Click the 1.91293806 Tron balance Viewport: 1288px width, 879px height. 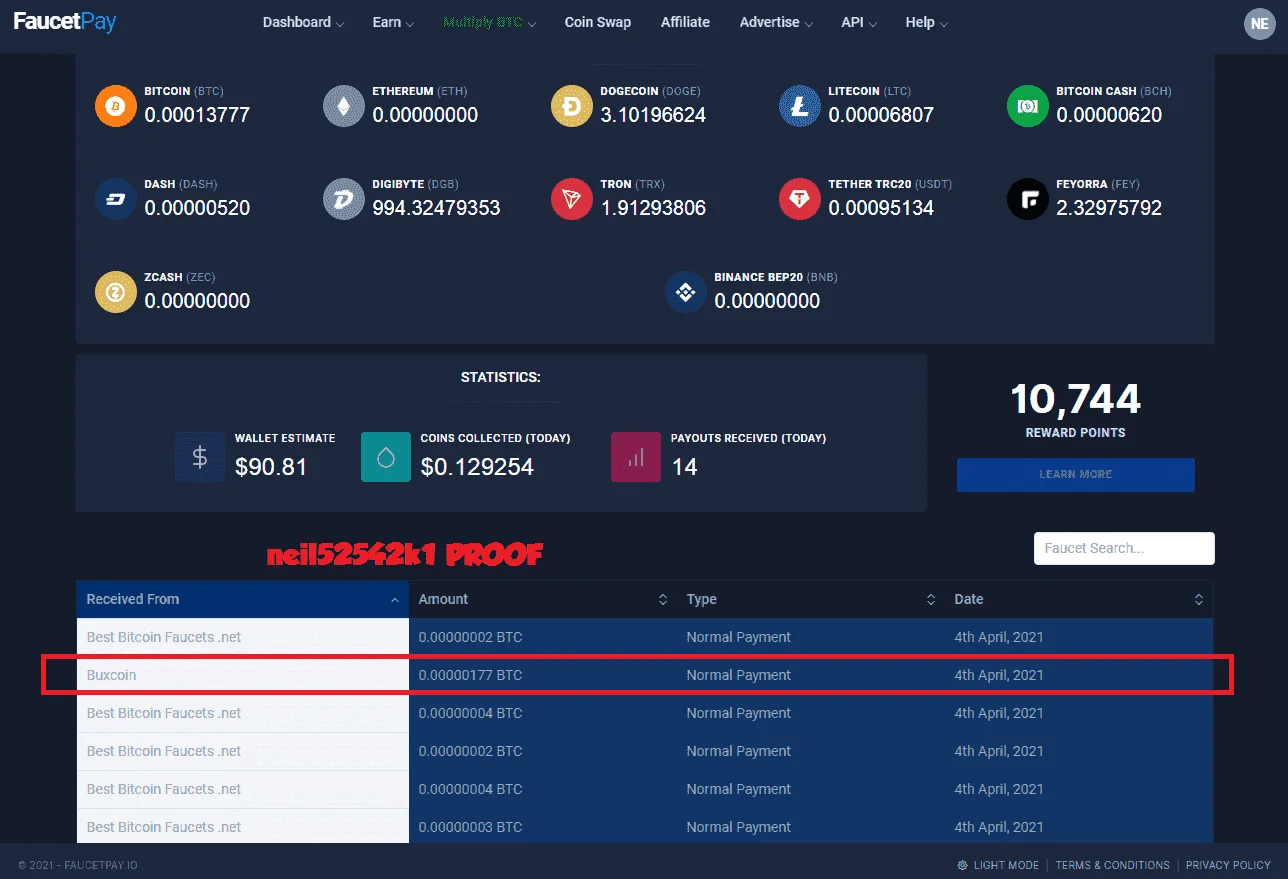pyautogui.click(x=653, y=208)
